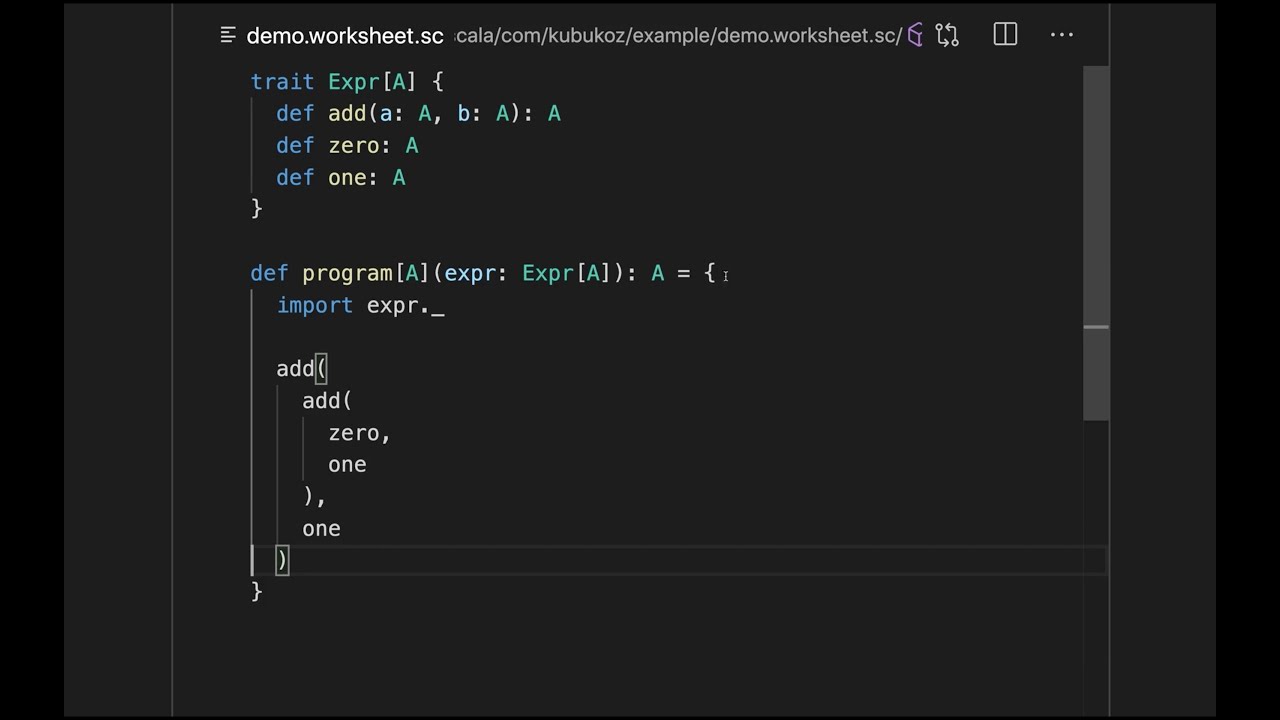Click the final closing brace of program
The width and height of the screenshot is (1280, 720).
click(x=256, y=592)
